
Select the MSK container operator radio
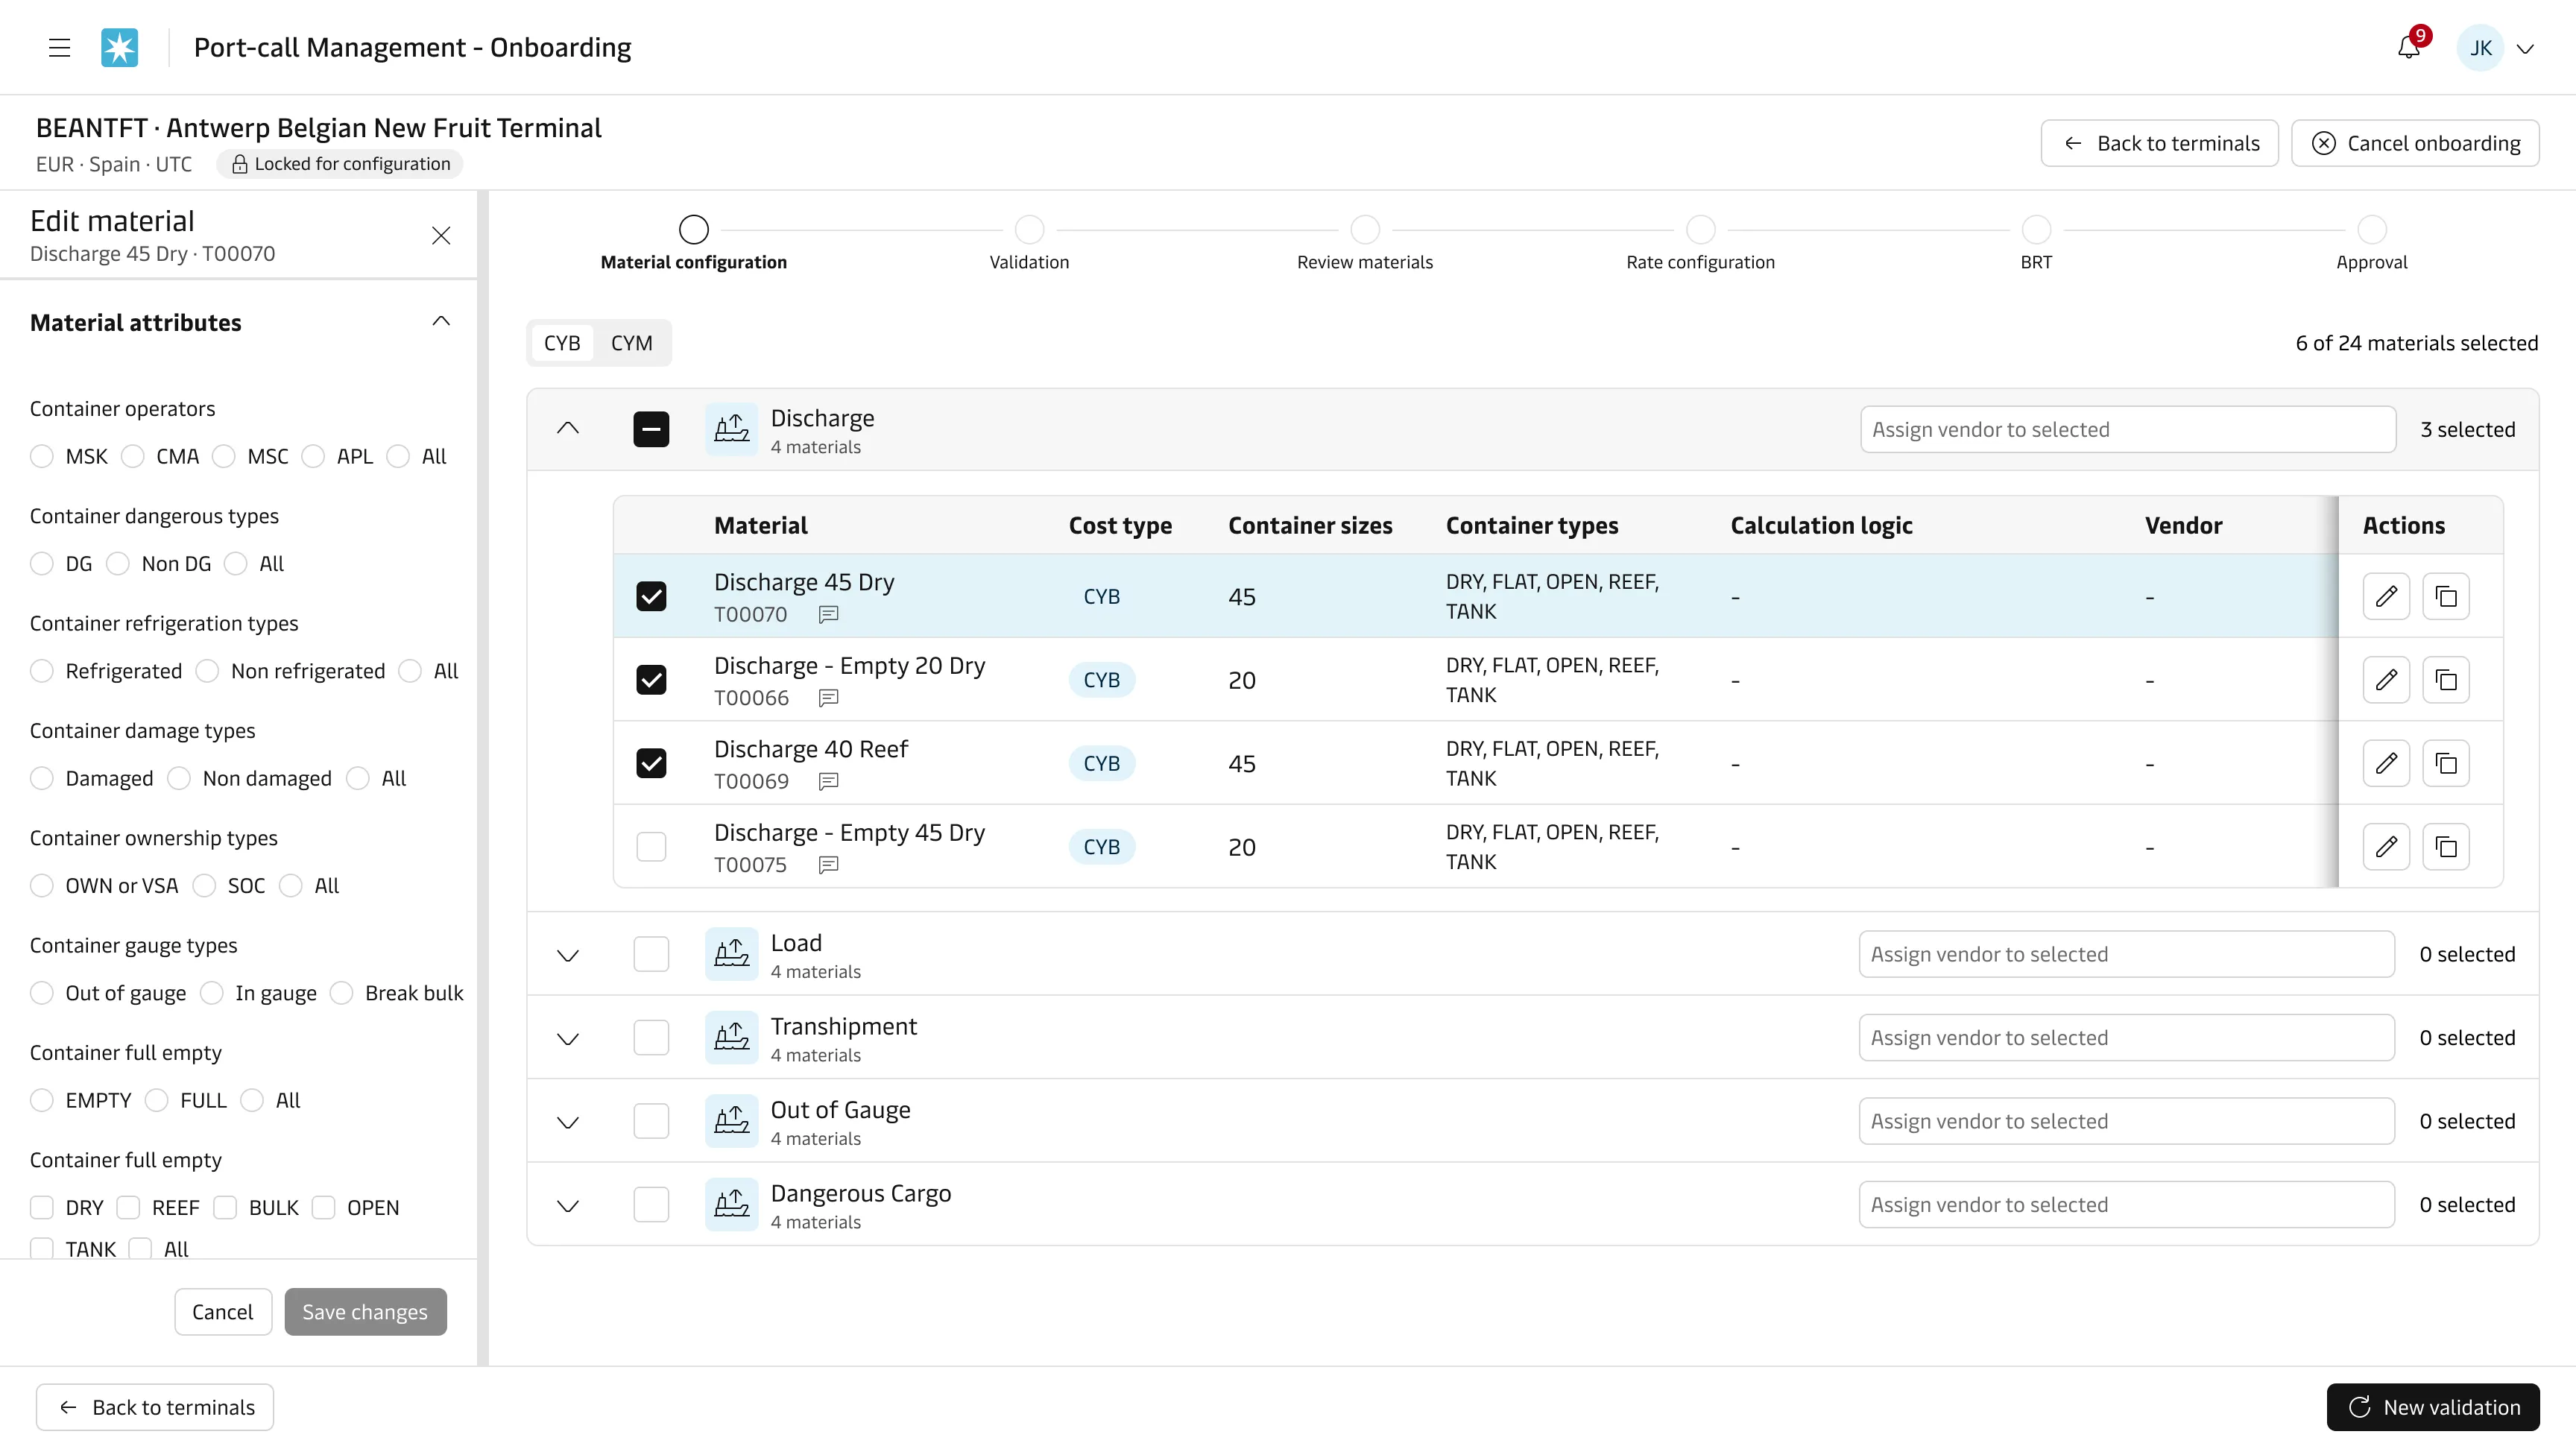(x=41, y=457)
